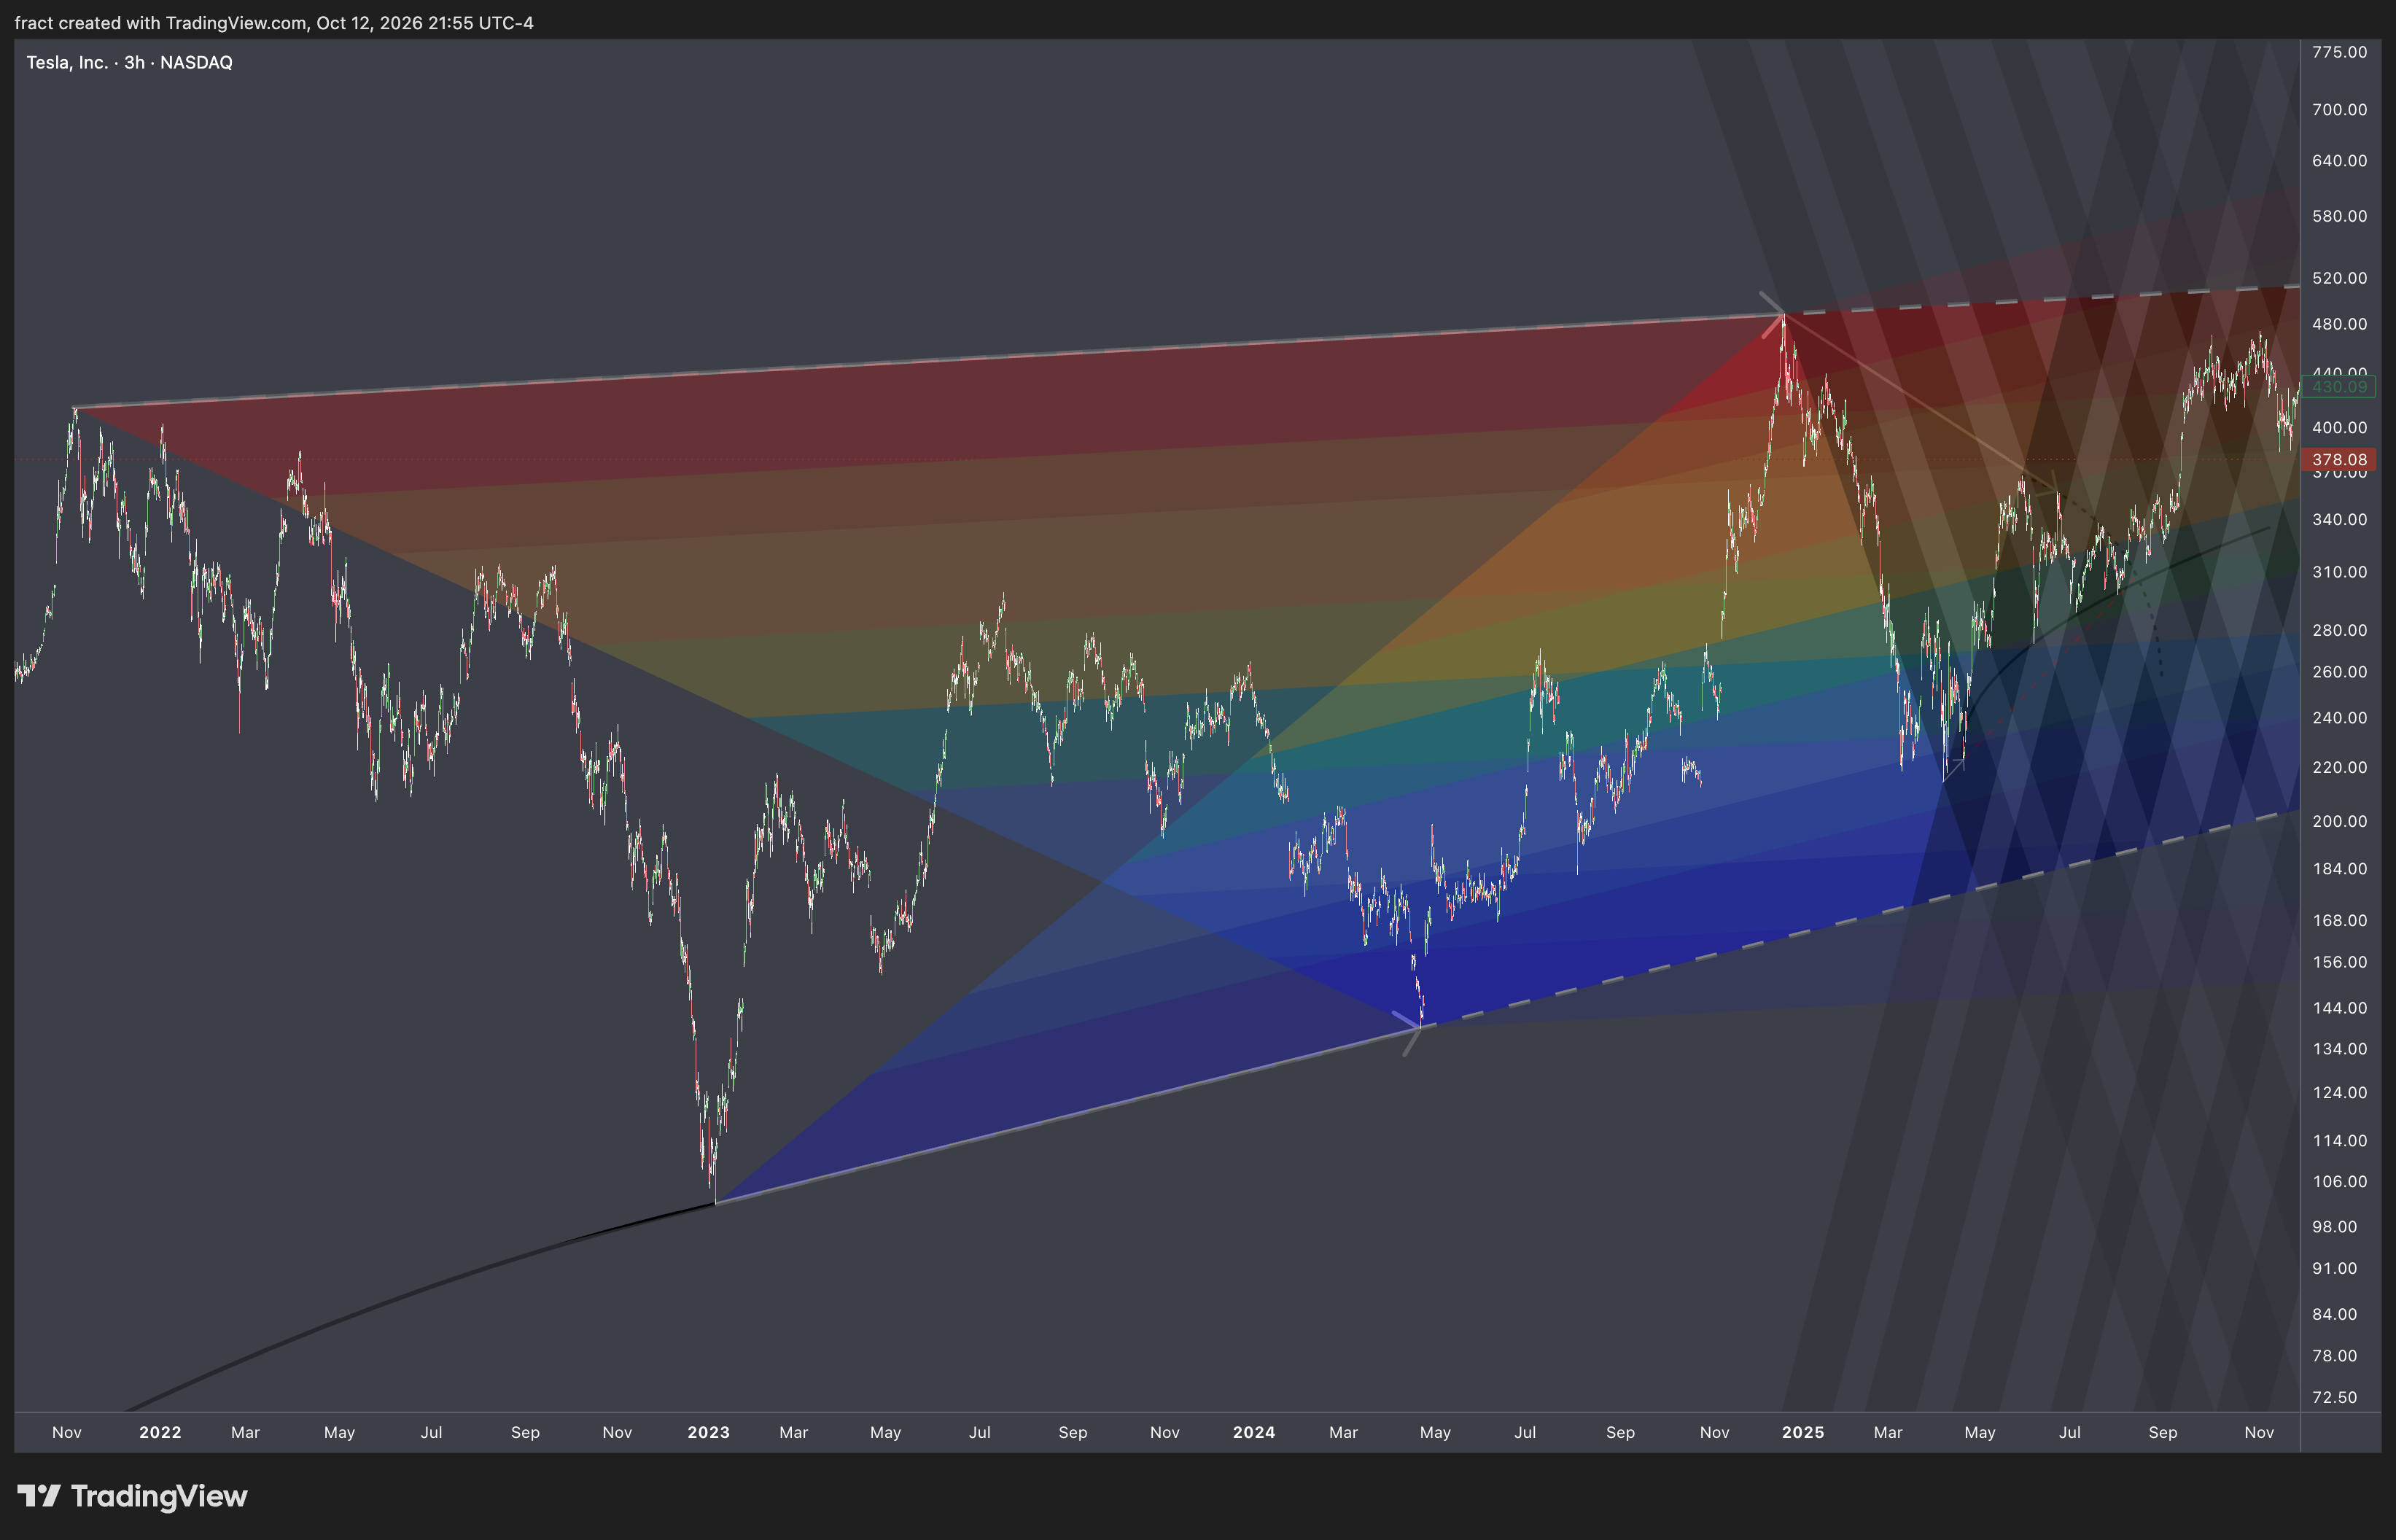2396x1540 pixels.
Task: Click the 580.00 price axis label
Action: click(2339, 216)
